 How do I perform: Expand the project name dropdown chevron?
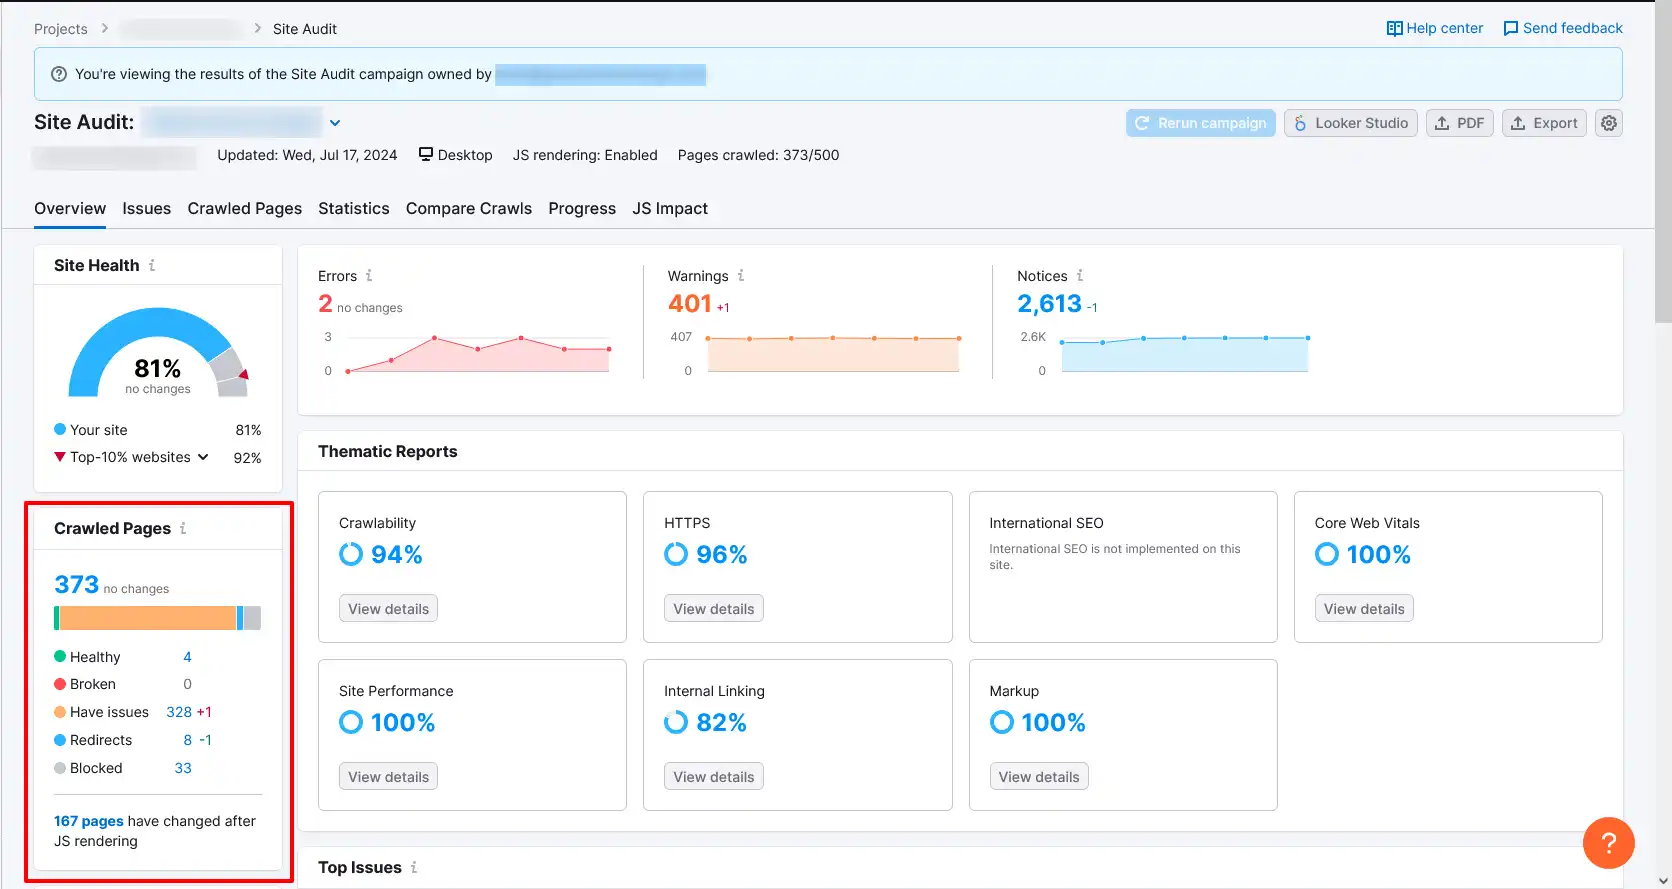(335, 123)
